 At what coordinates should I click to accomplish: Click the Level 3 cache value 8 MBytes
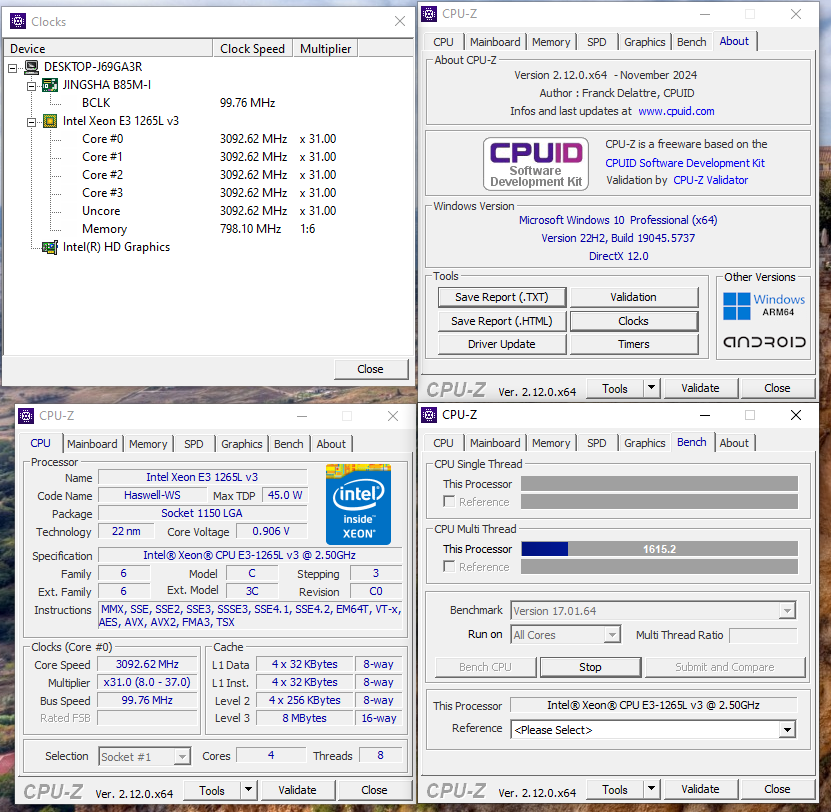(x=304, y=718)
